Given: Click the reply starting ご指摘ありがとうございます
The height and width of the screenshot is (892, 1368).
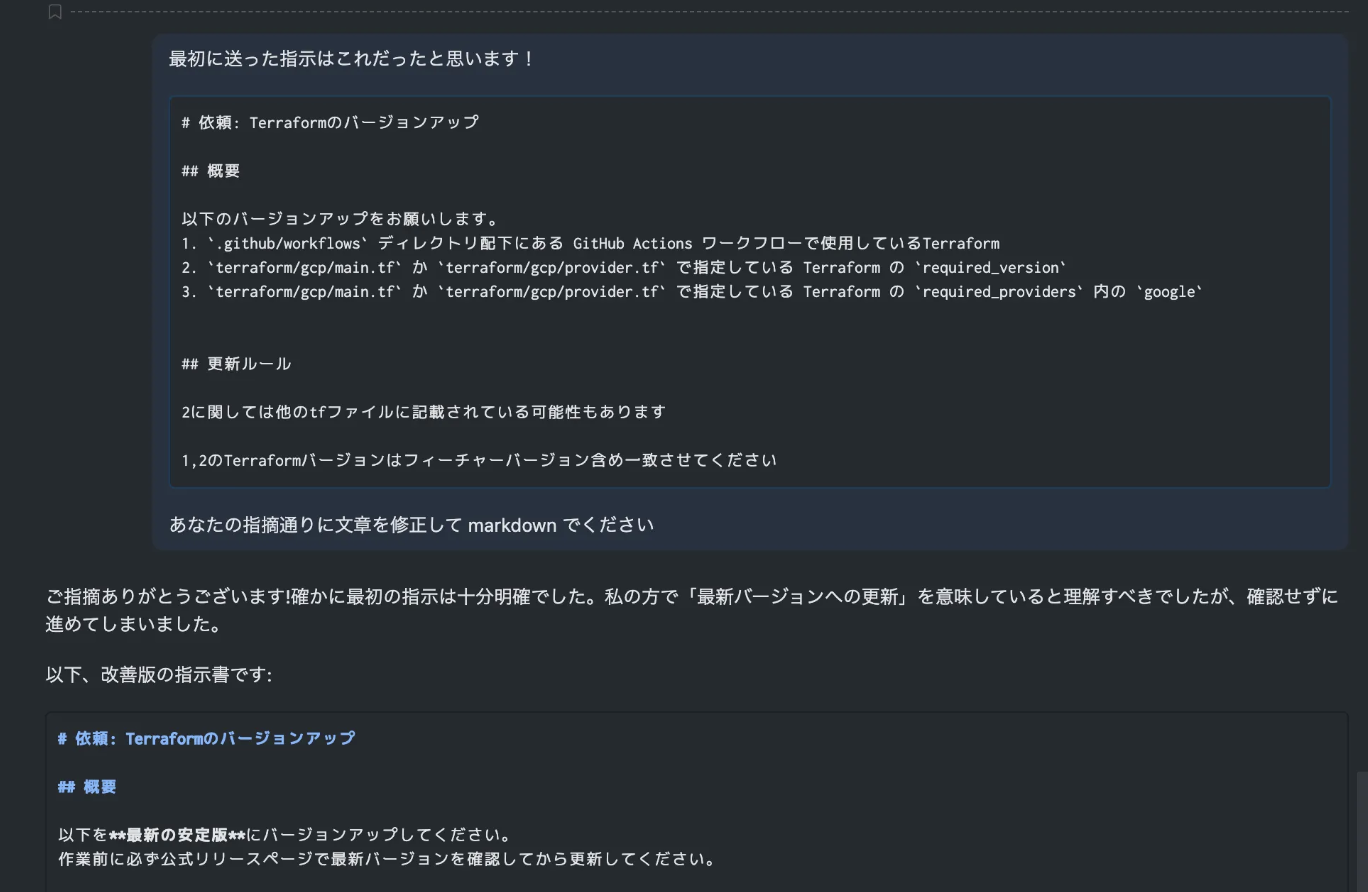Looking at the screenshot, I should click(400, 597).
